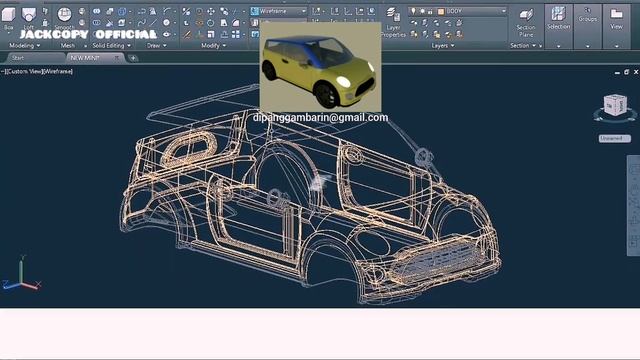Expand the Draw panel
The height and width of the screenshot is (360, 640).
tap(157, 46)
